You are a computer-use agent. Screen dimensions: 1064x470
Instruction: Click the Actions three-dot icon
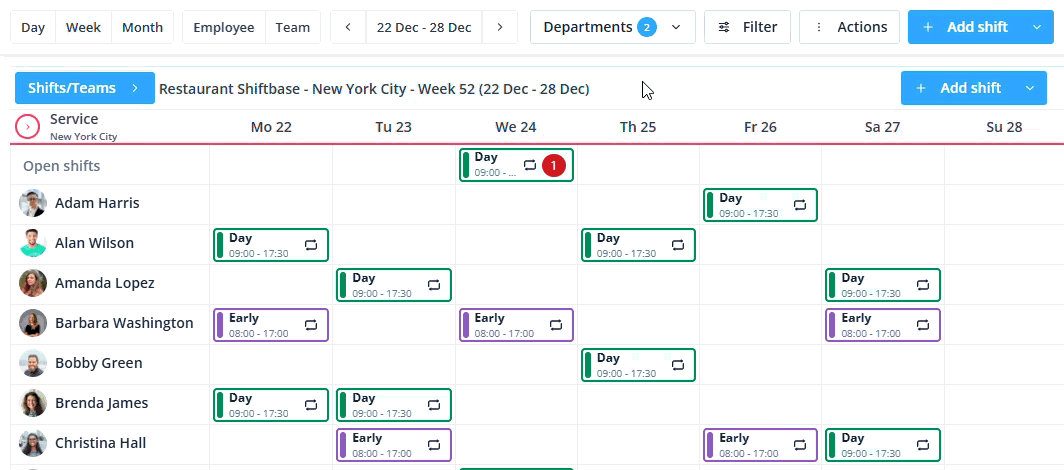819,27
